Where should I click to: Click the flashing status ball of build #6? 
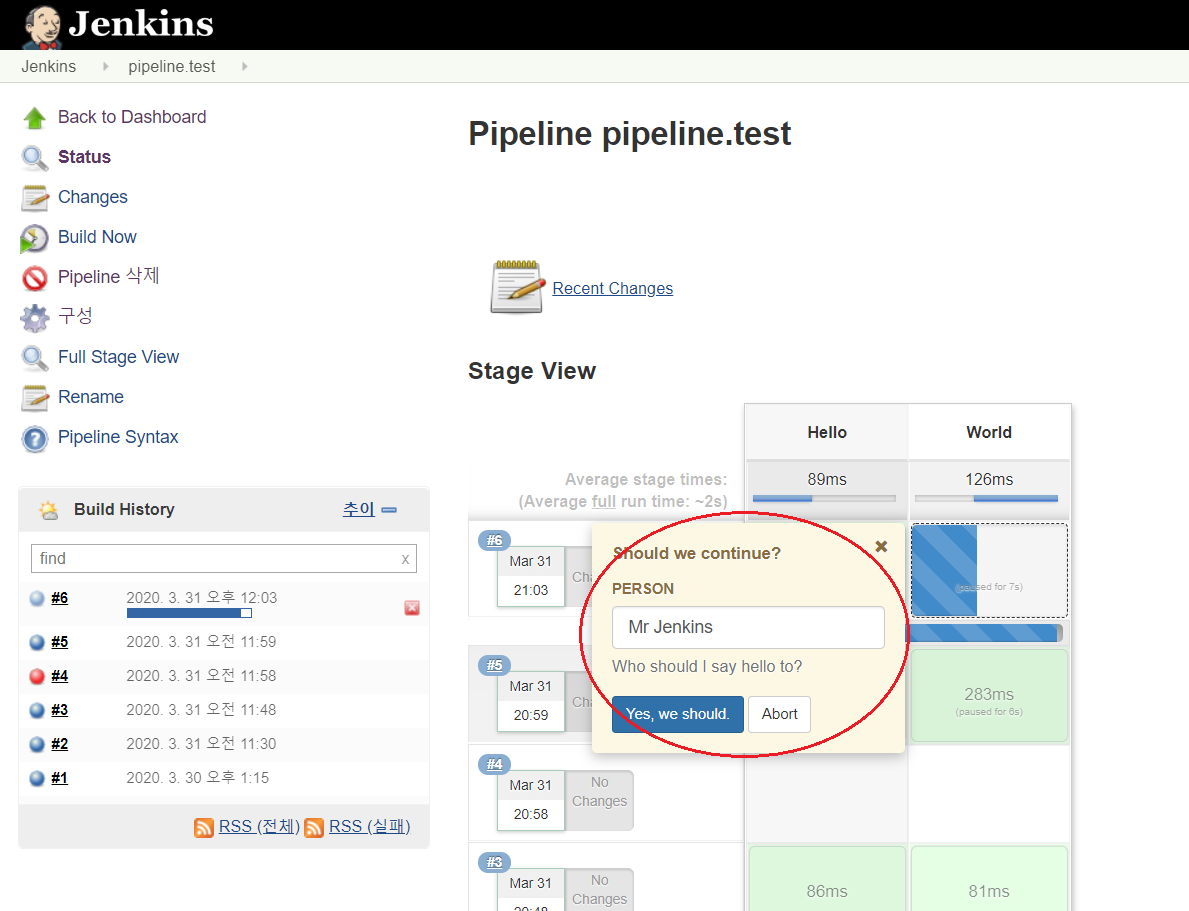(36, 598)
